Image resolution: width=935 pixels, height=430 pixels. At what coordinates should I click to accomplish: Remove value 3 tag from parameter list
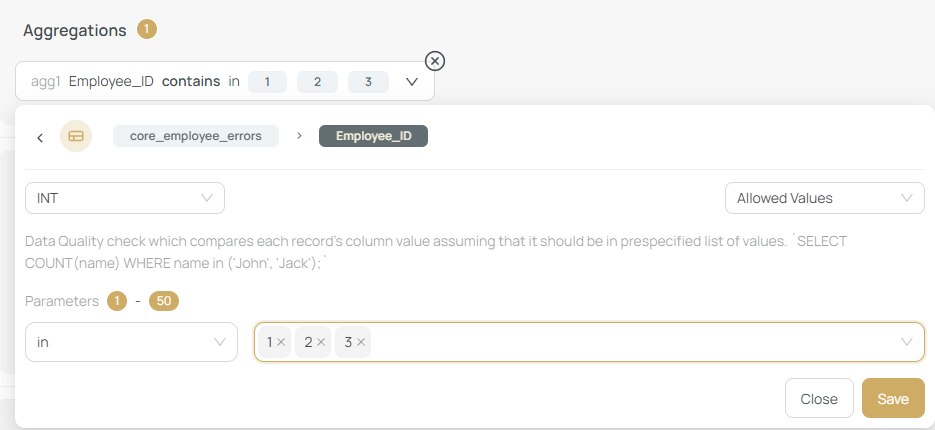361,342
